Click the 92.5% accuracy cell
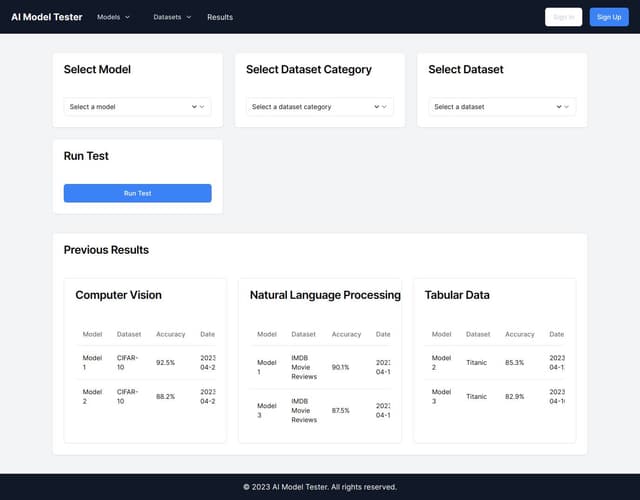Viewport: 640px width, 500px height. point(165,362)
